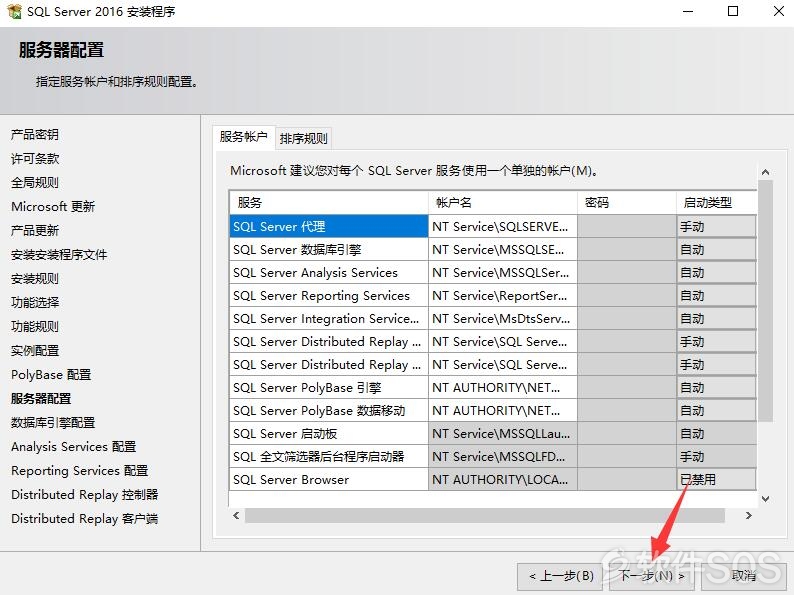The image size is (794, 595).
Task: Cancel setup with 取消 button
Action: coord(743,576)
